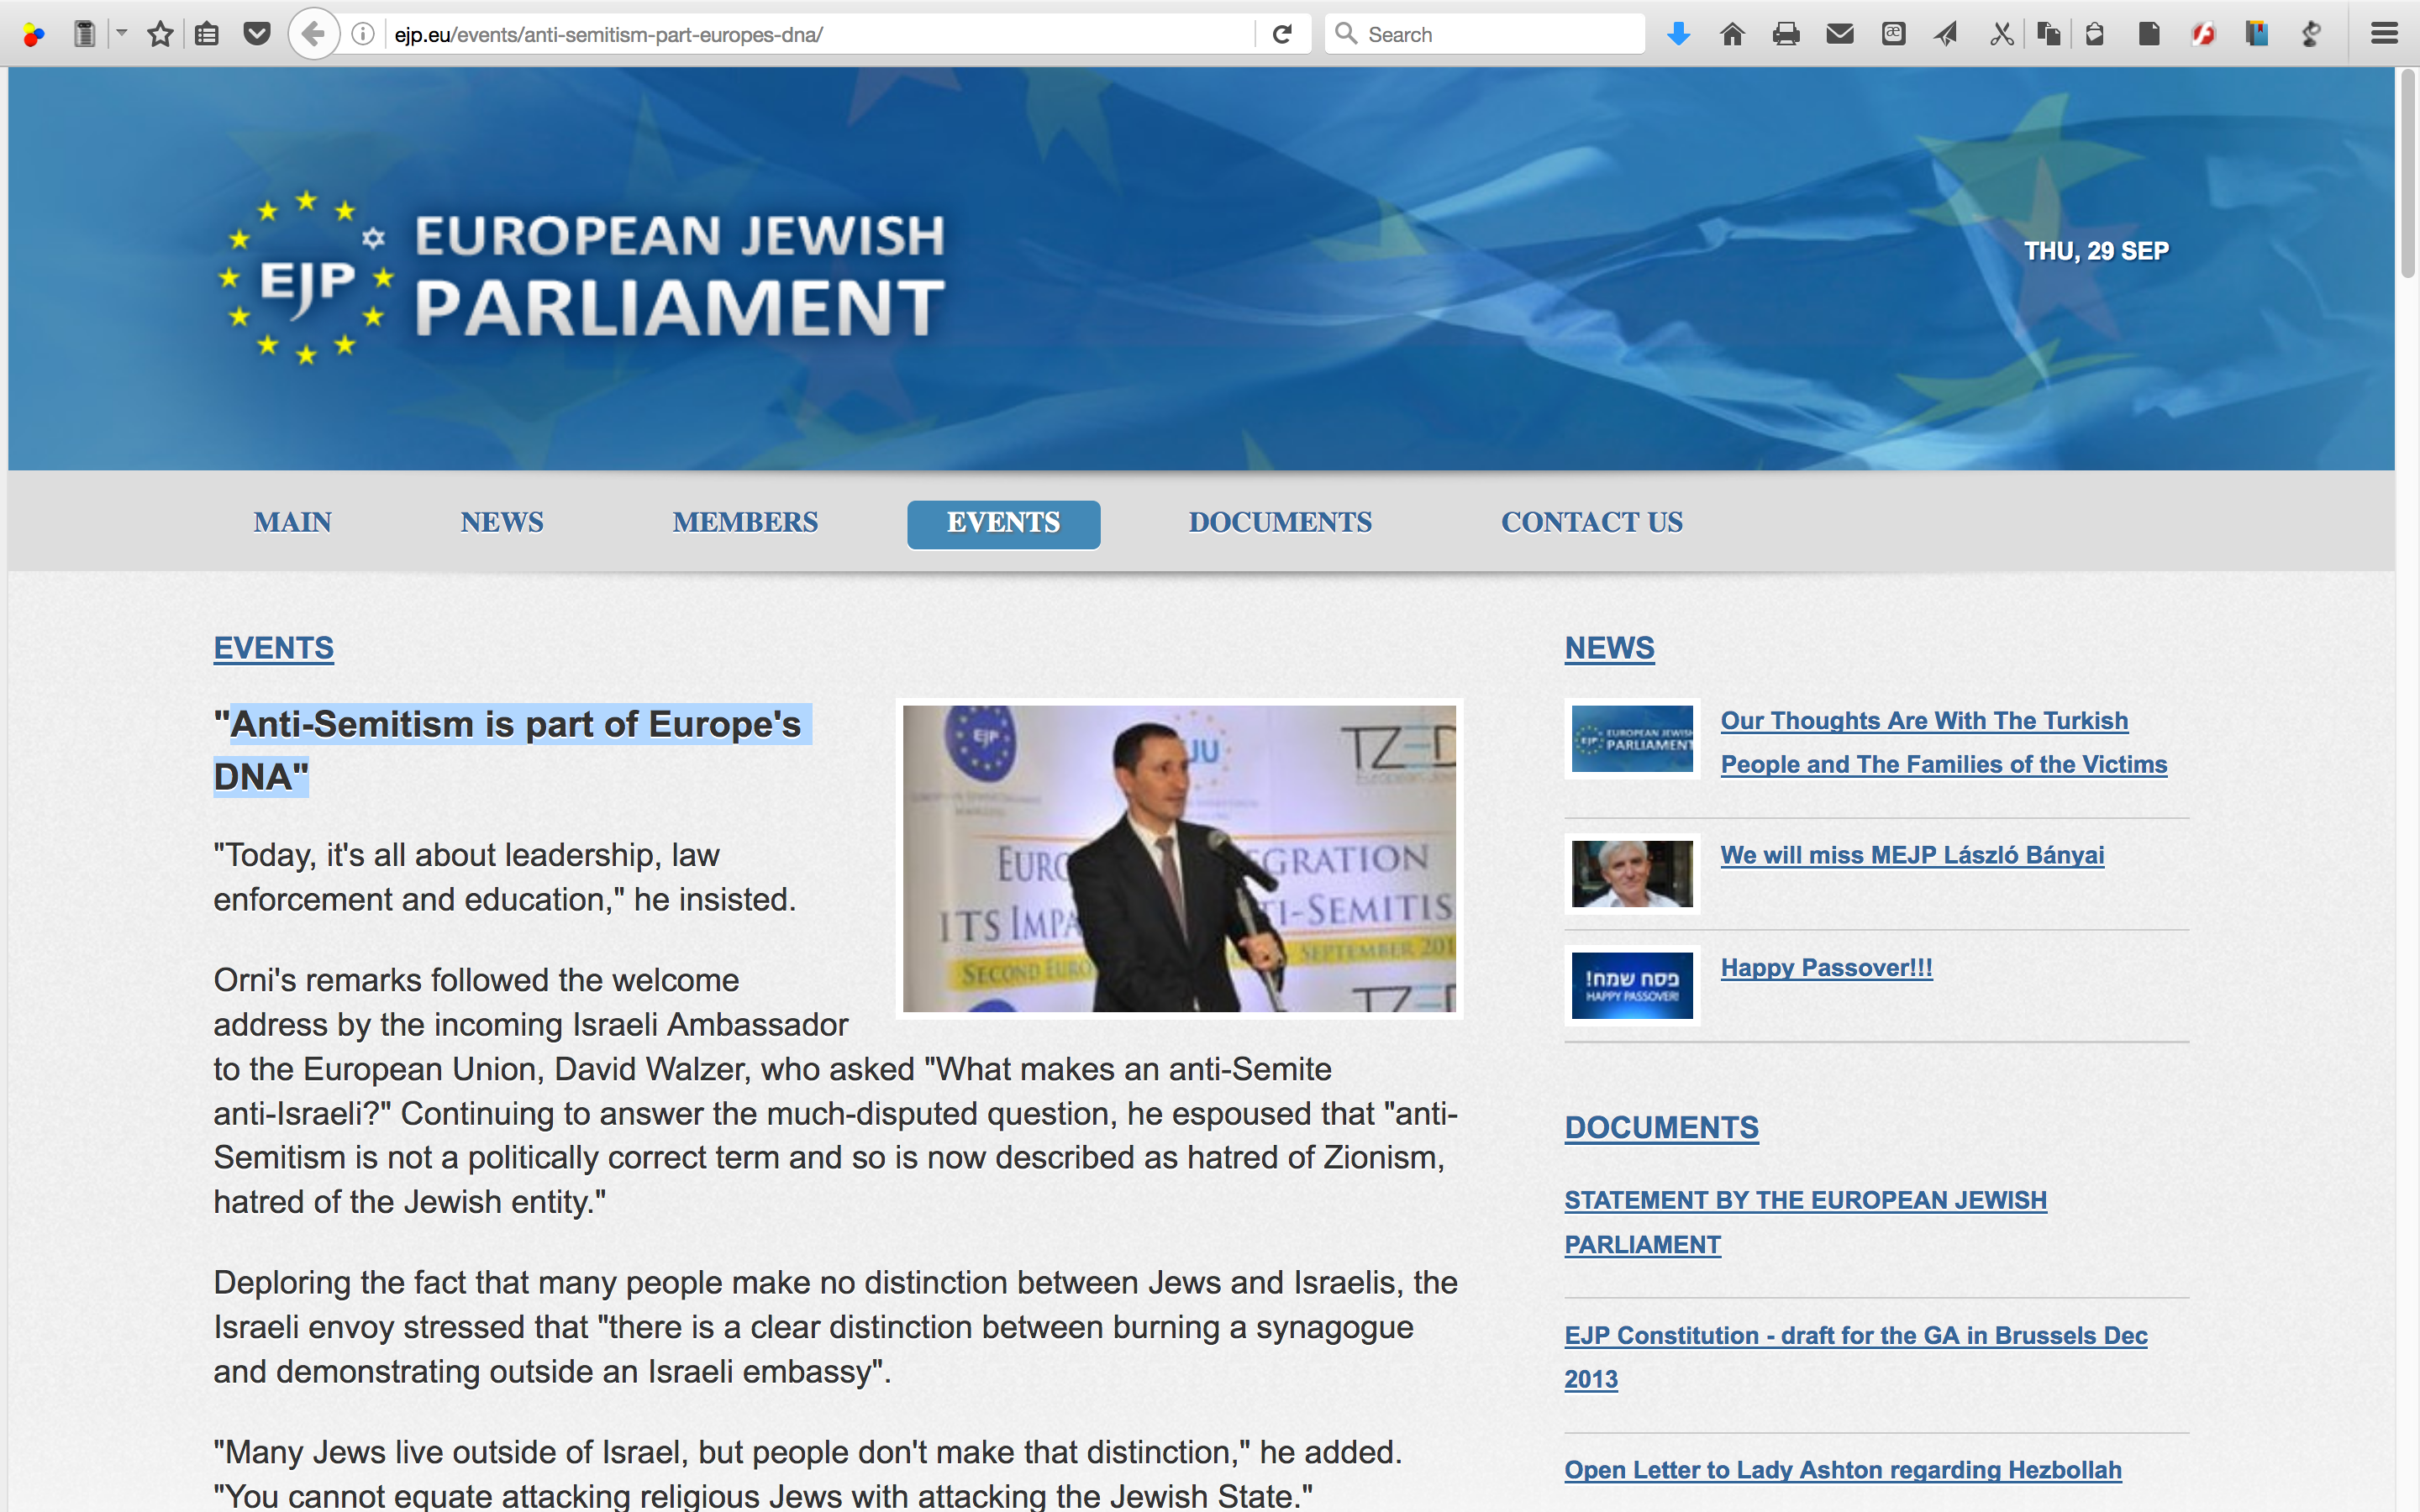Email a link via the envelope icon
The image size is (2420, 1512).
click(x=1840, y=35)
